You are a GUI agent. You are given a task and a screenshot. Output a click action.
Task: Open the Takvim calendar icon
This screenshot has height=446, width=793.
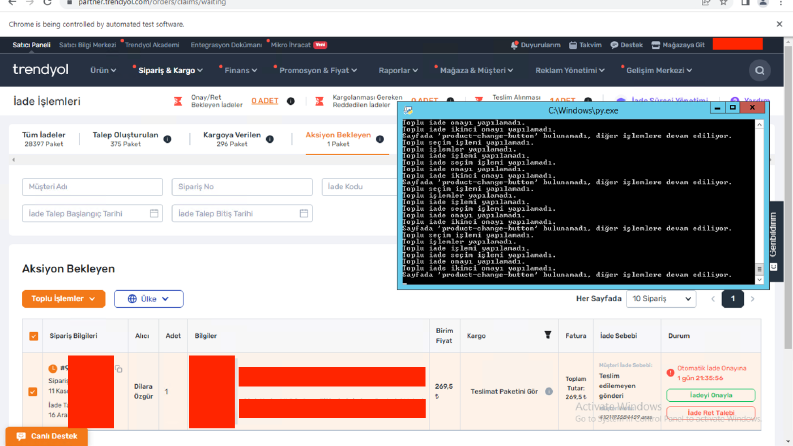[x=573, y=45]
